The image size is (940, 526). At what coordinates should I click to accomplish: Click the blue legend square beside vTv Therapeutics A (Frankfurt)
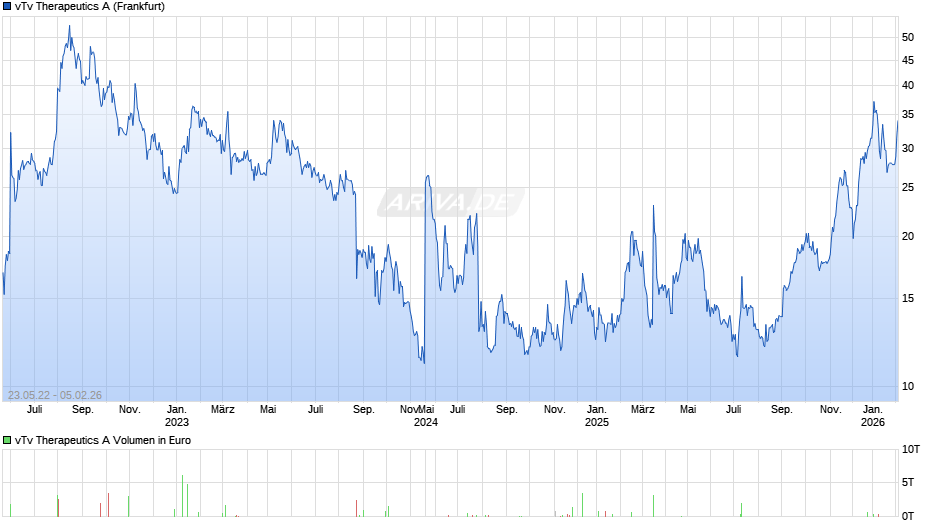pyautogui.click(x=7, y=7)
